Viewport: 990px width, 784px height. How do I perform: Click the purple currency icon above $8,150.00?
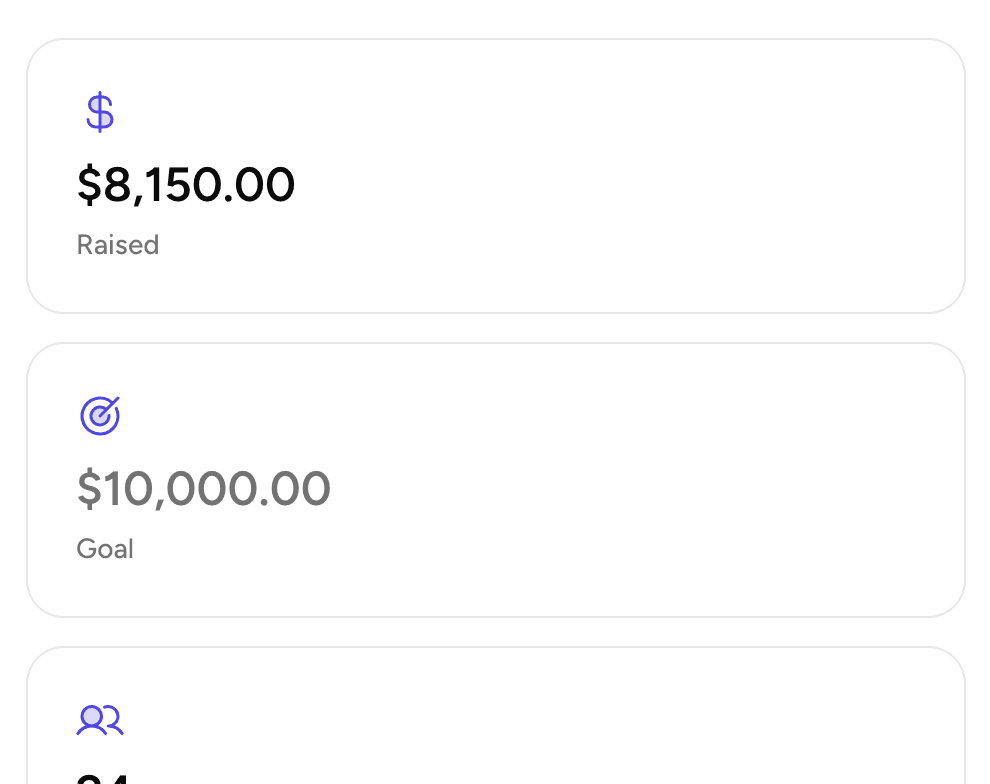point(99,112)
